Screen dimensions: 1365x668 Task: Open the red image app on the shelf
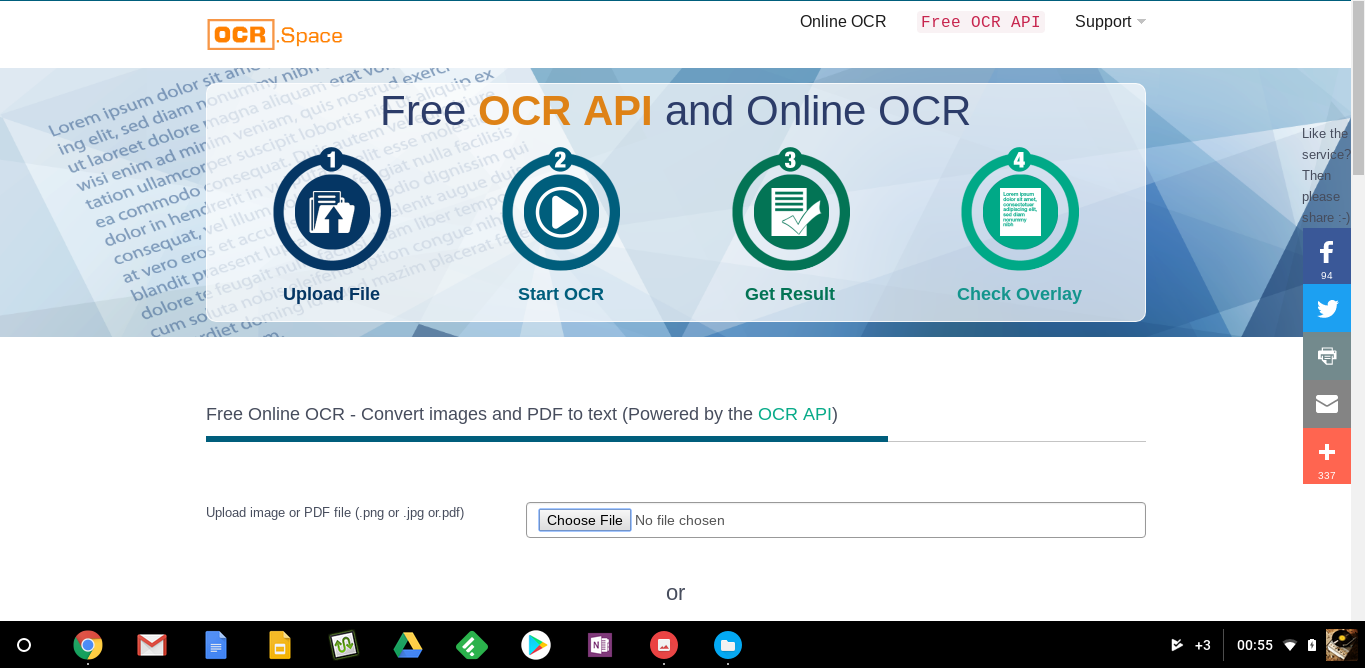pyautogui.click(x=664, y=645)
